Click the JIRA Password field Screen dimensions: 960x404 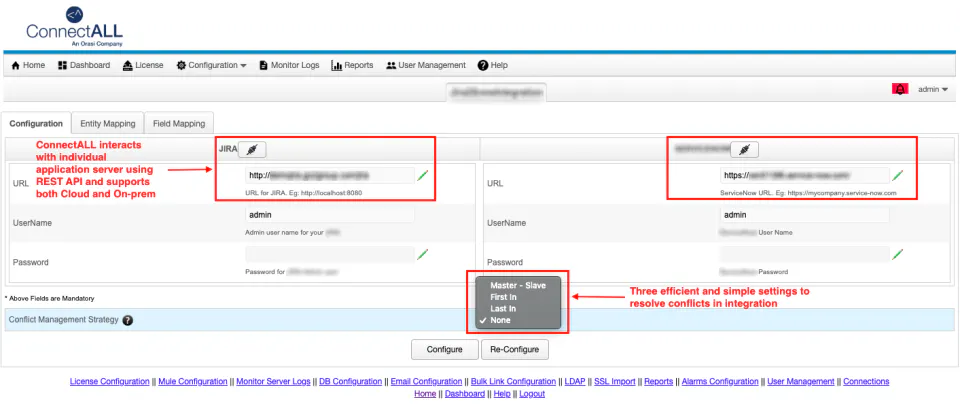coord(330,254)
